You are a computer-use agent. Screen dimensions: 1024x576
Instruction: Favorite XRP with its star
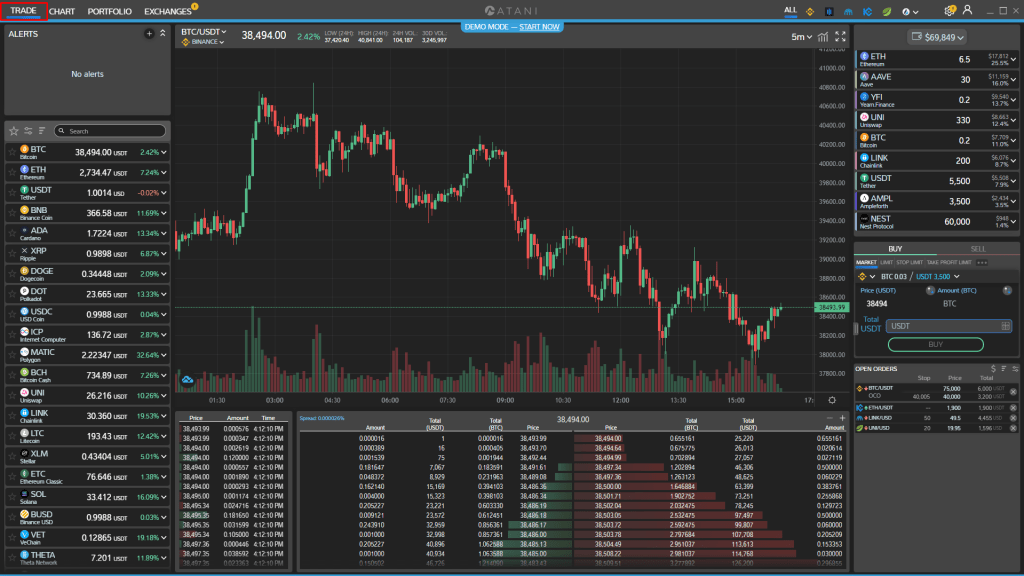pyautogui.click(x=12, y=253)
